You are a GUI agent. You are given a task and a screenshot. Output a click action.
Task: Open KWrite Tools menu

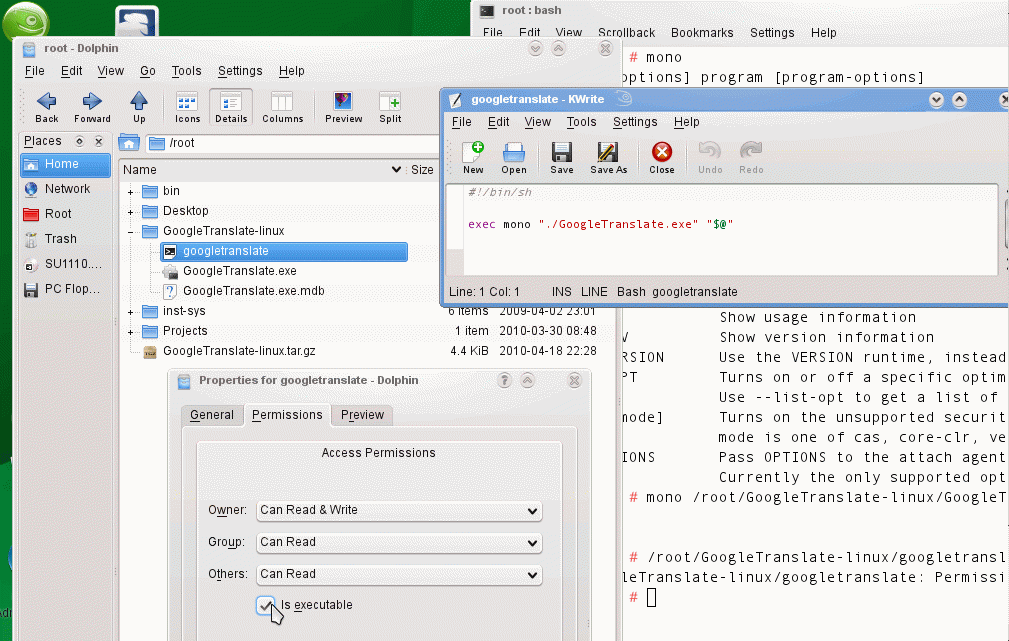click(x=581, y=122)
